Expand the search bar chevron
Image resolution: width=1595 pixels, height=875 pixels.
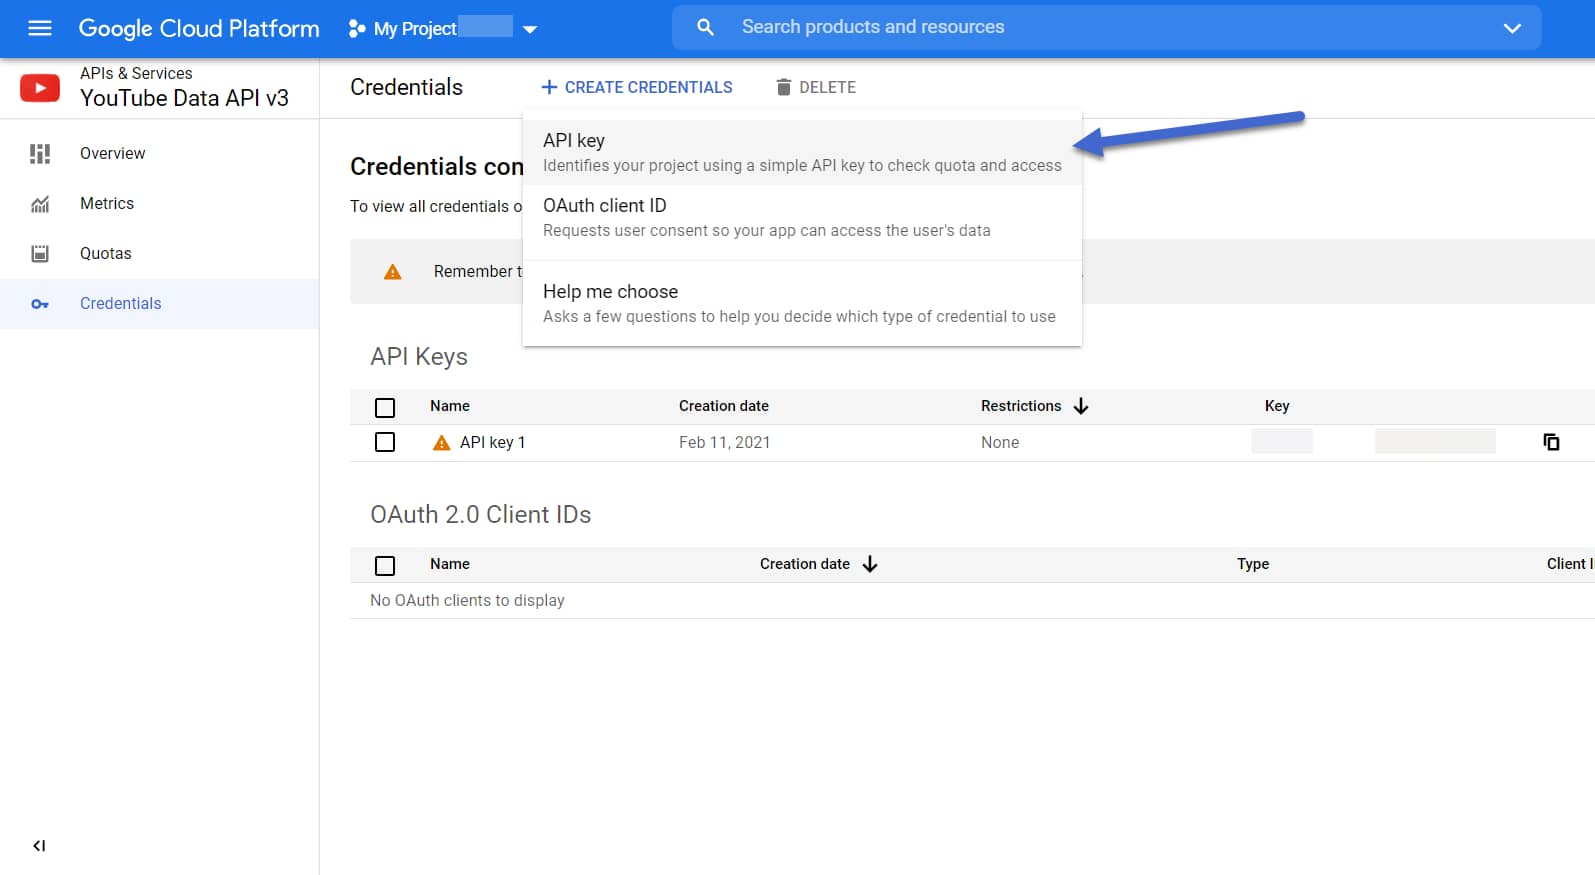pyautogui.click(x=1512, y=28)
